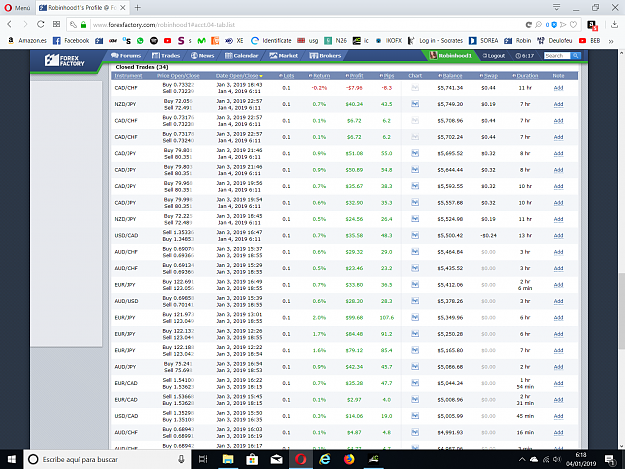Open chart icon for CAD/JPY 55.0 pips trade
The height and width of the screenshot is (469, 625).
[x=415, y=153]
